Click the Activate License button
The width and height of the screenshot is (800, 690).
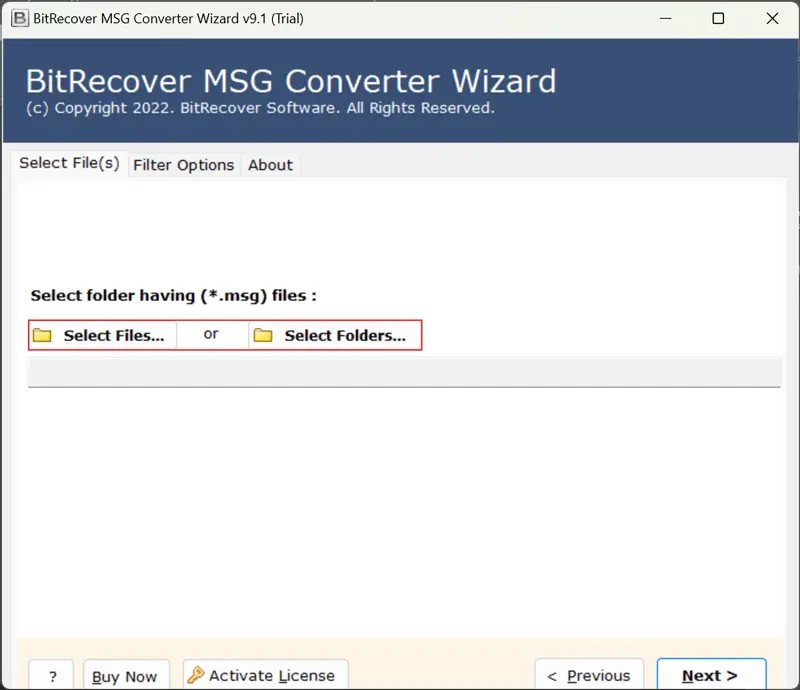point(265,675)
